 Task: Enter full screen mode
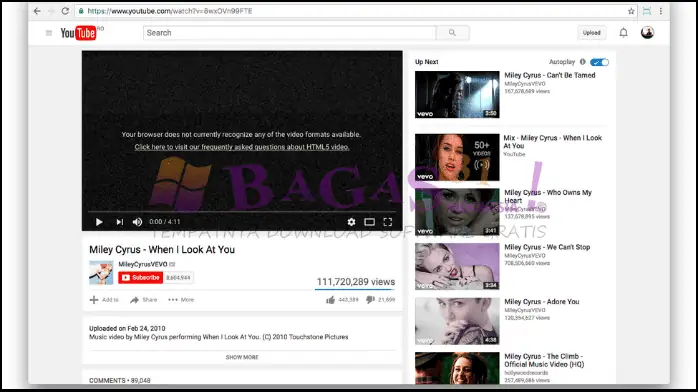388,222
